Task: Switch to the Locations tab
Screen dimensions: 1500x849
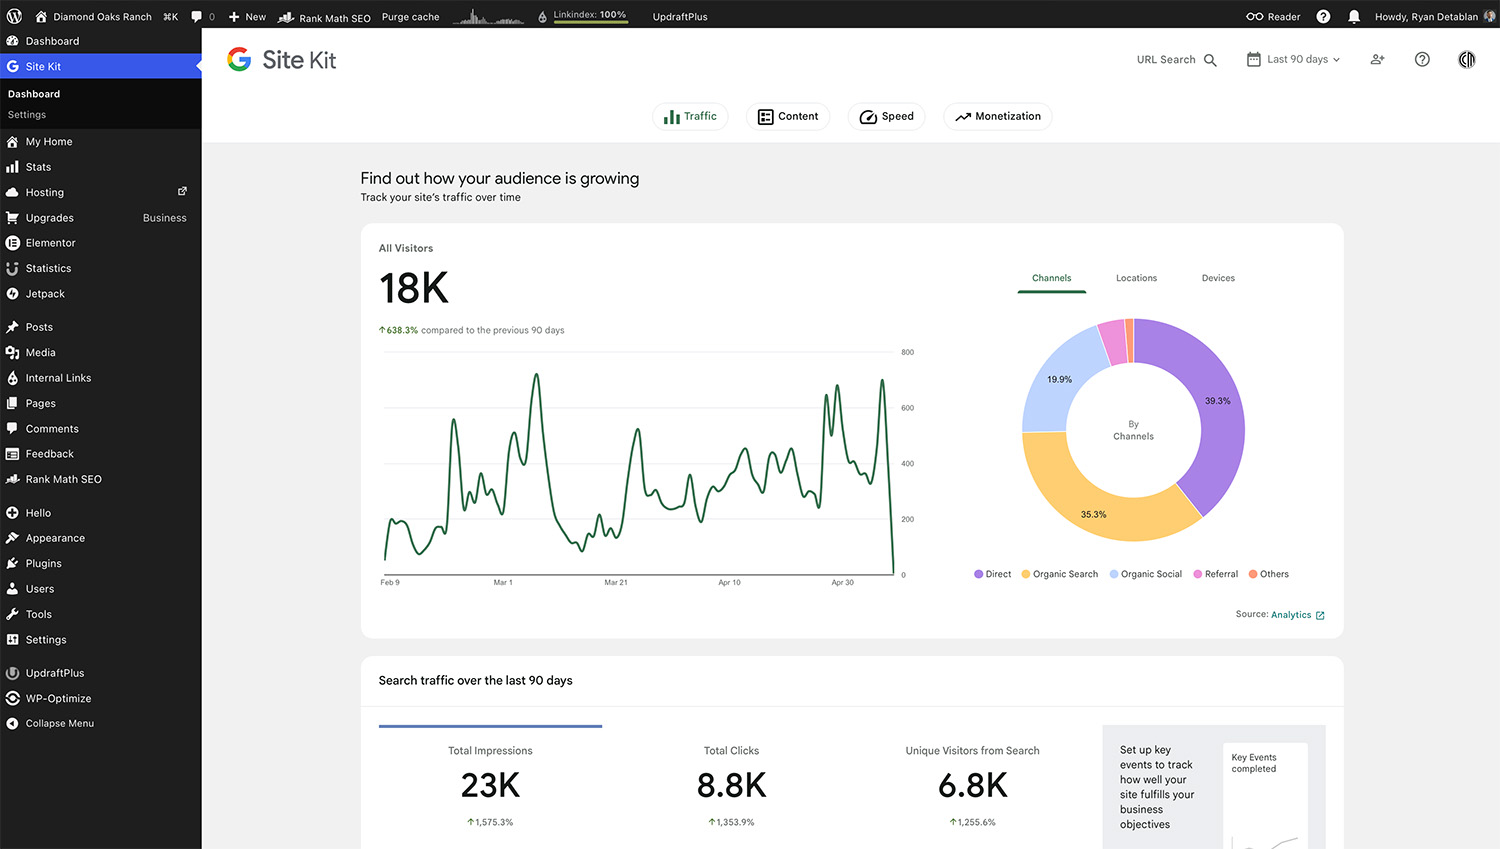Action: click(1136, 278)
